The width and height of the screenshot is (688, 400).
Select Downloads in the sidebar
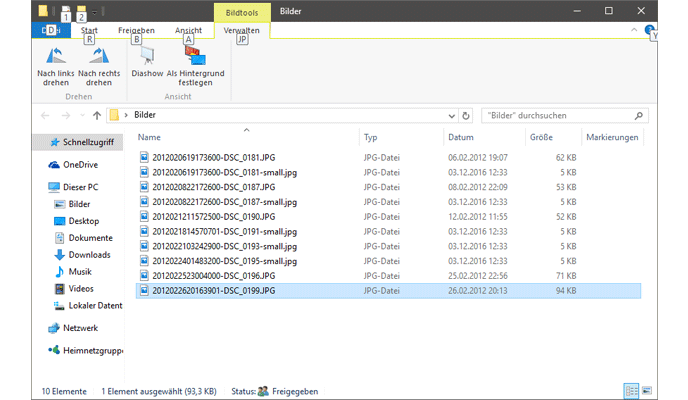(89, 254)
